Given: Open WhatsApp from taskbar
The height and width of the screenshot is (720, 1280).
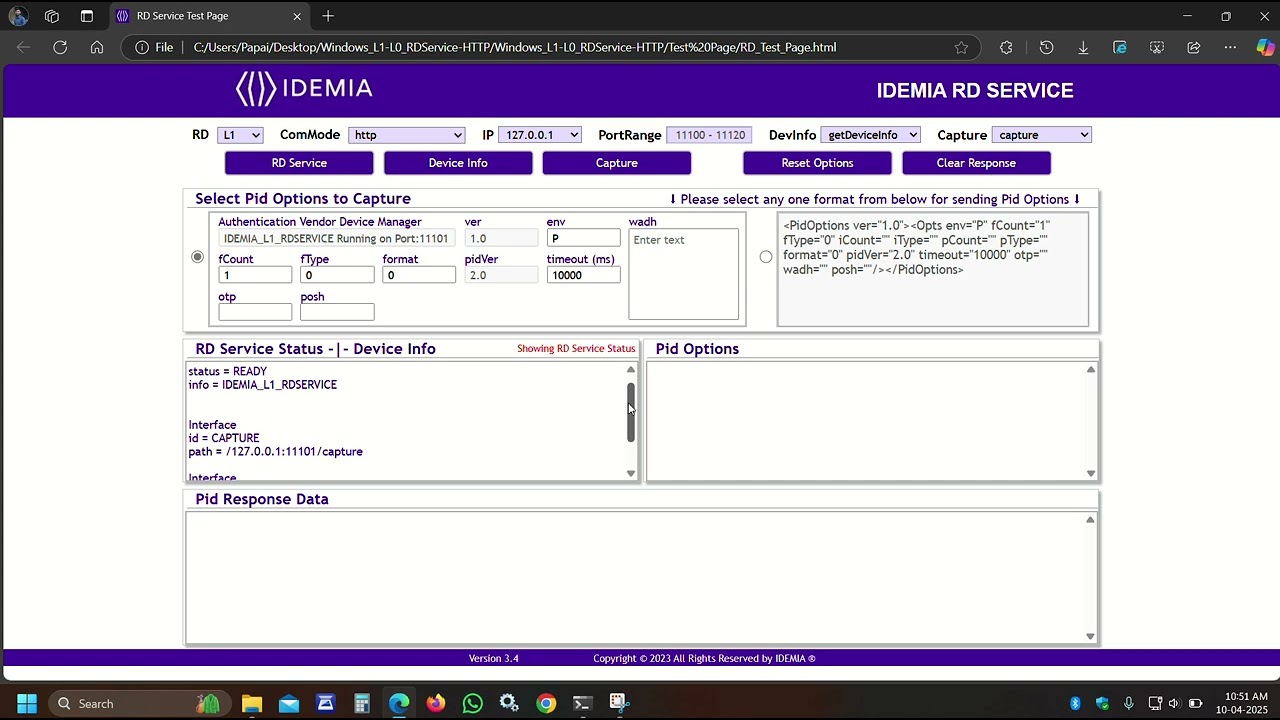Looking at the screenshot, I should point(473,703).
